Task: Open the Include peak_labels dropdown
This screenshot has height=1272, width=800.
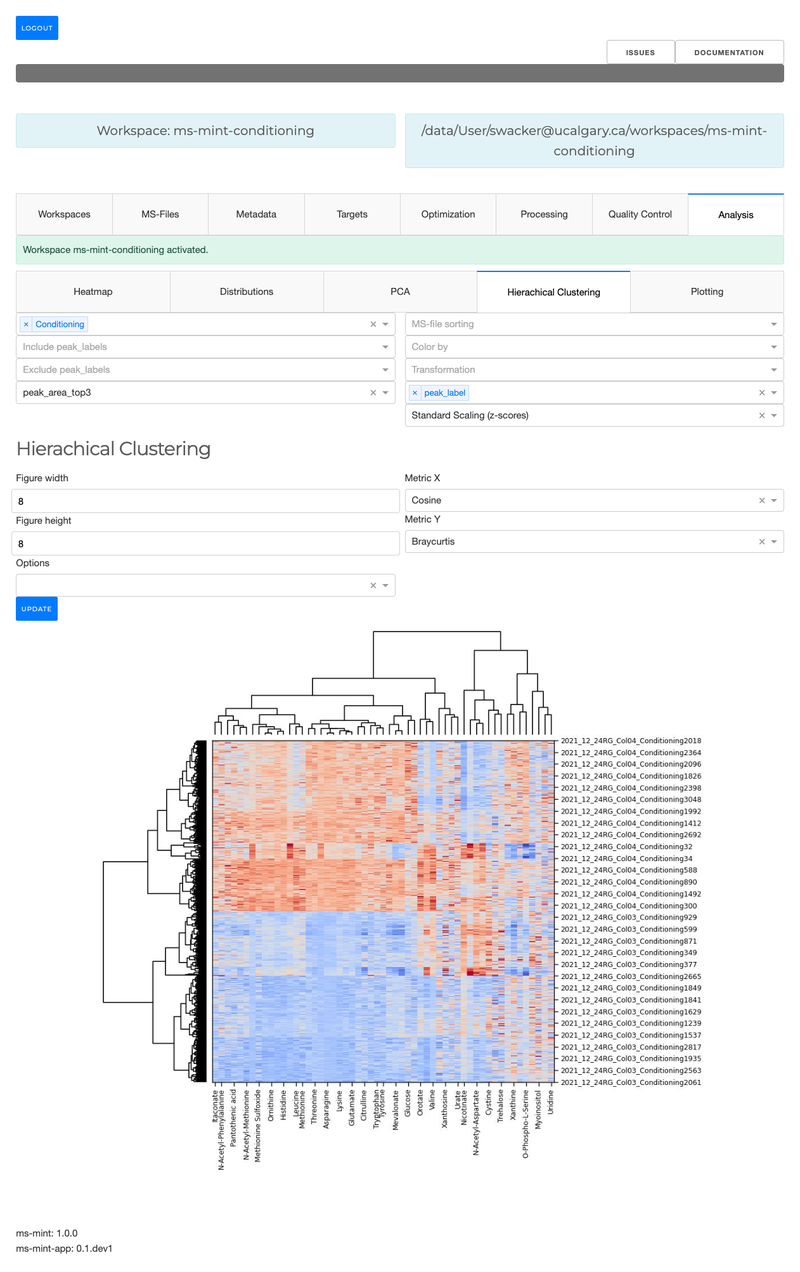Action: click(x=384, y=347)
